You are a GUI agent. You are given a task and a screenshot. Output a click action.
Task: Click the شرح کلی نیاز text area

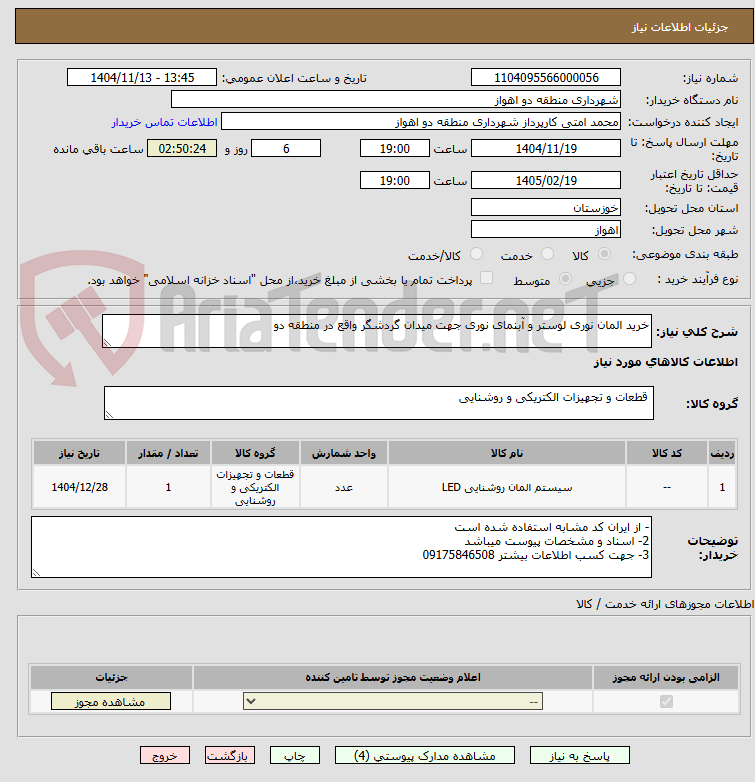(377, 331)
